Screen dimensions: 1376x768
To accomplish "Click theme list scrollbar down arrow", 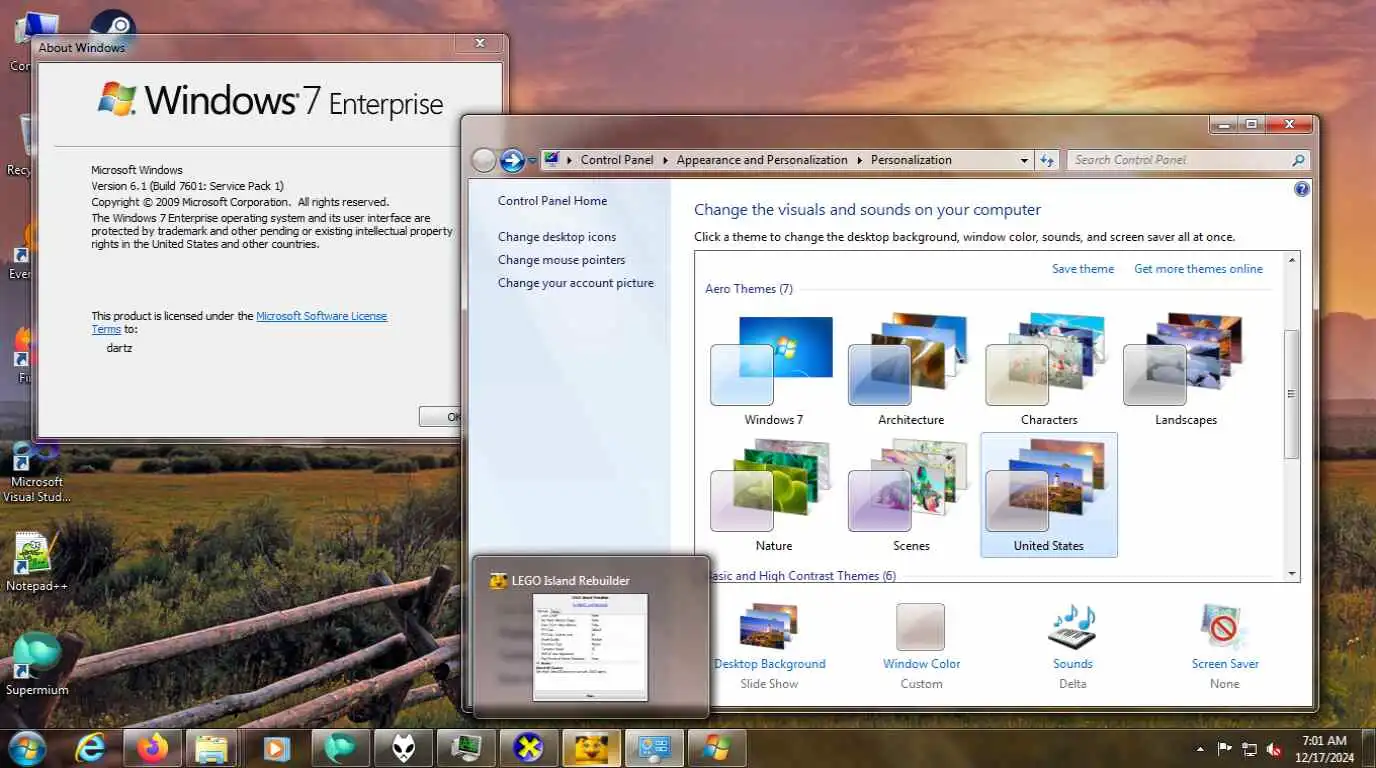I will [x=1291, y=574].
